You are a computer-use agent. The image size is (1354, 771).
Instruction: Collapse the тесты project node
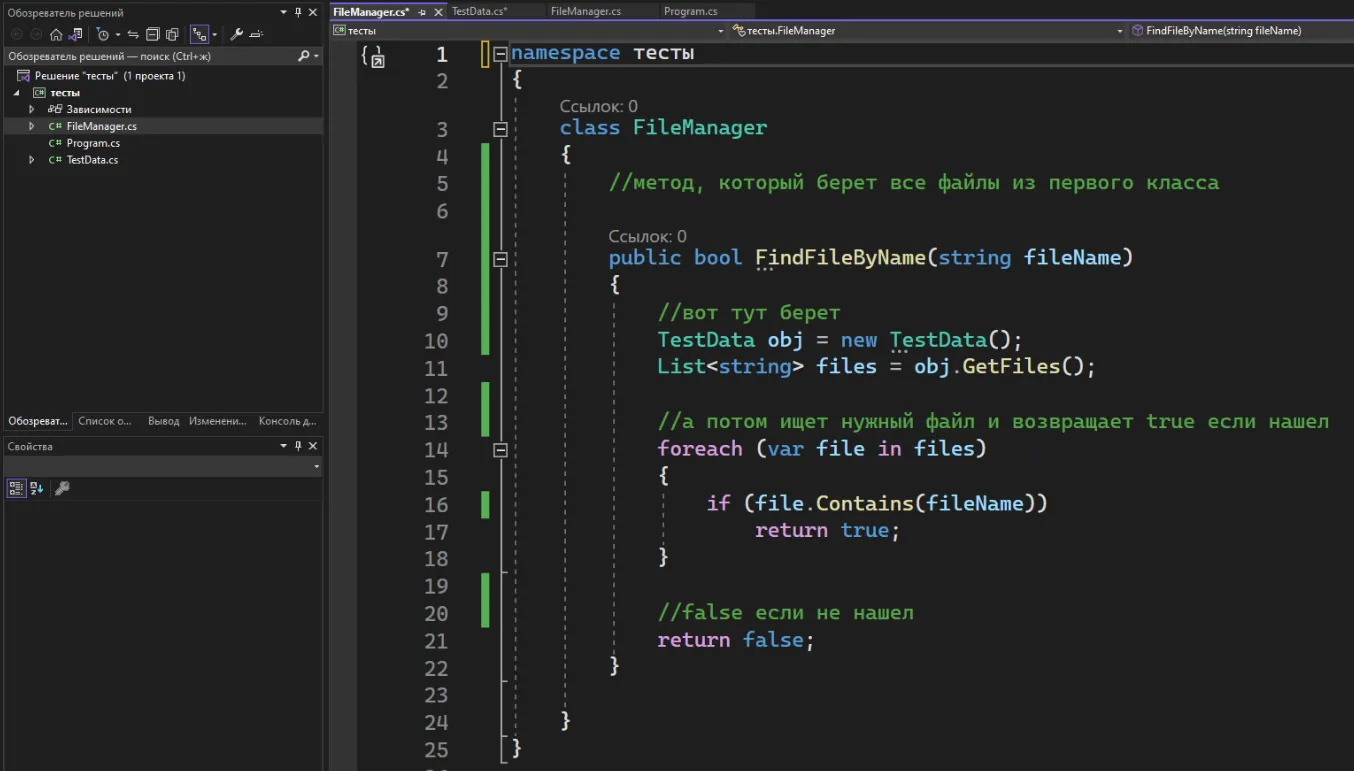[16, 93]
